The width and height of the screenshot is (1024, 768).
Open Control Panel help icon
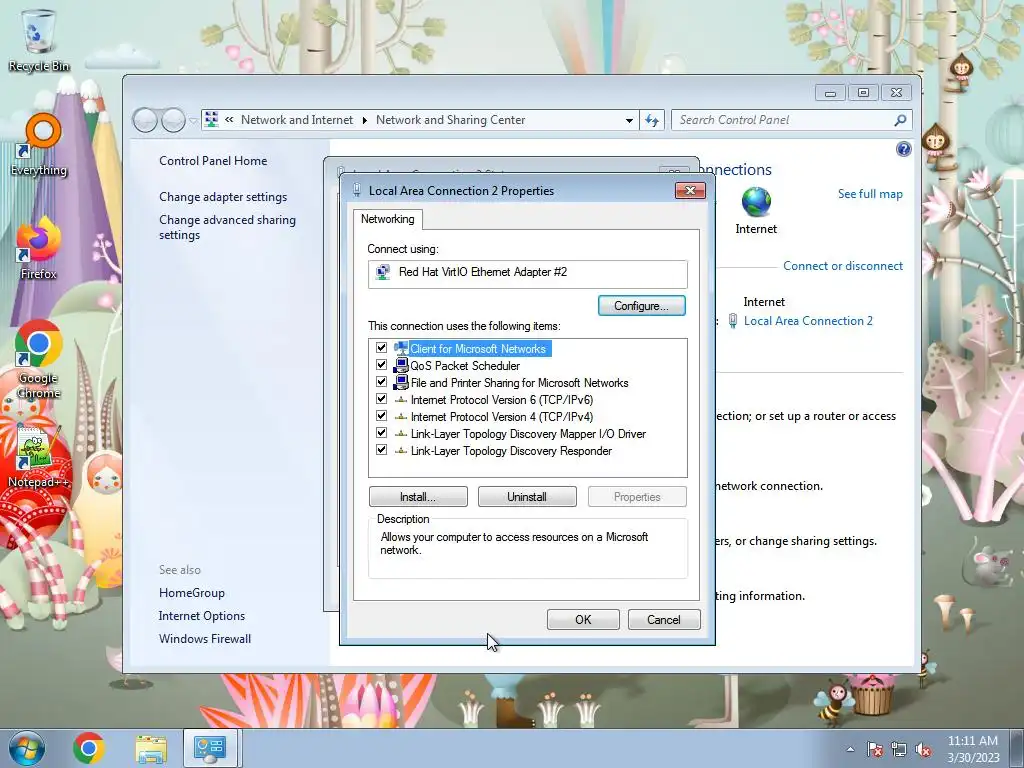tap(903, 150)
